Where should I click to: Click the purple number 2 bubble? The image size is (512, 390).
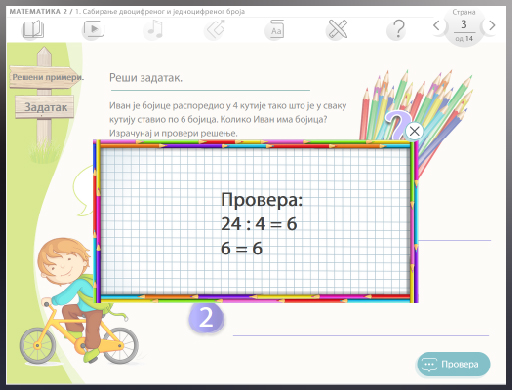click(x=206, y=318)
